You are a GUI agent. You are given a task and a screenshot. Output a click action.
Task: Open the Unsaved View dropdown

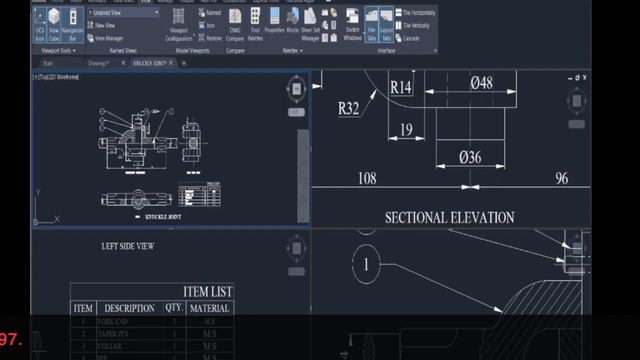tap(123, 13)
